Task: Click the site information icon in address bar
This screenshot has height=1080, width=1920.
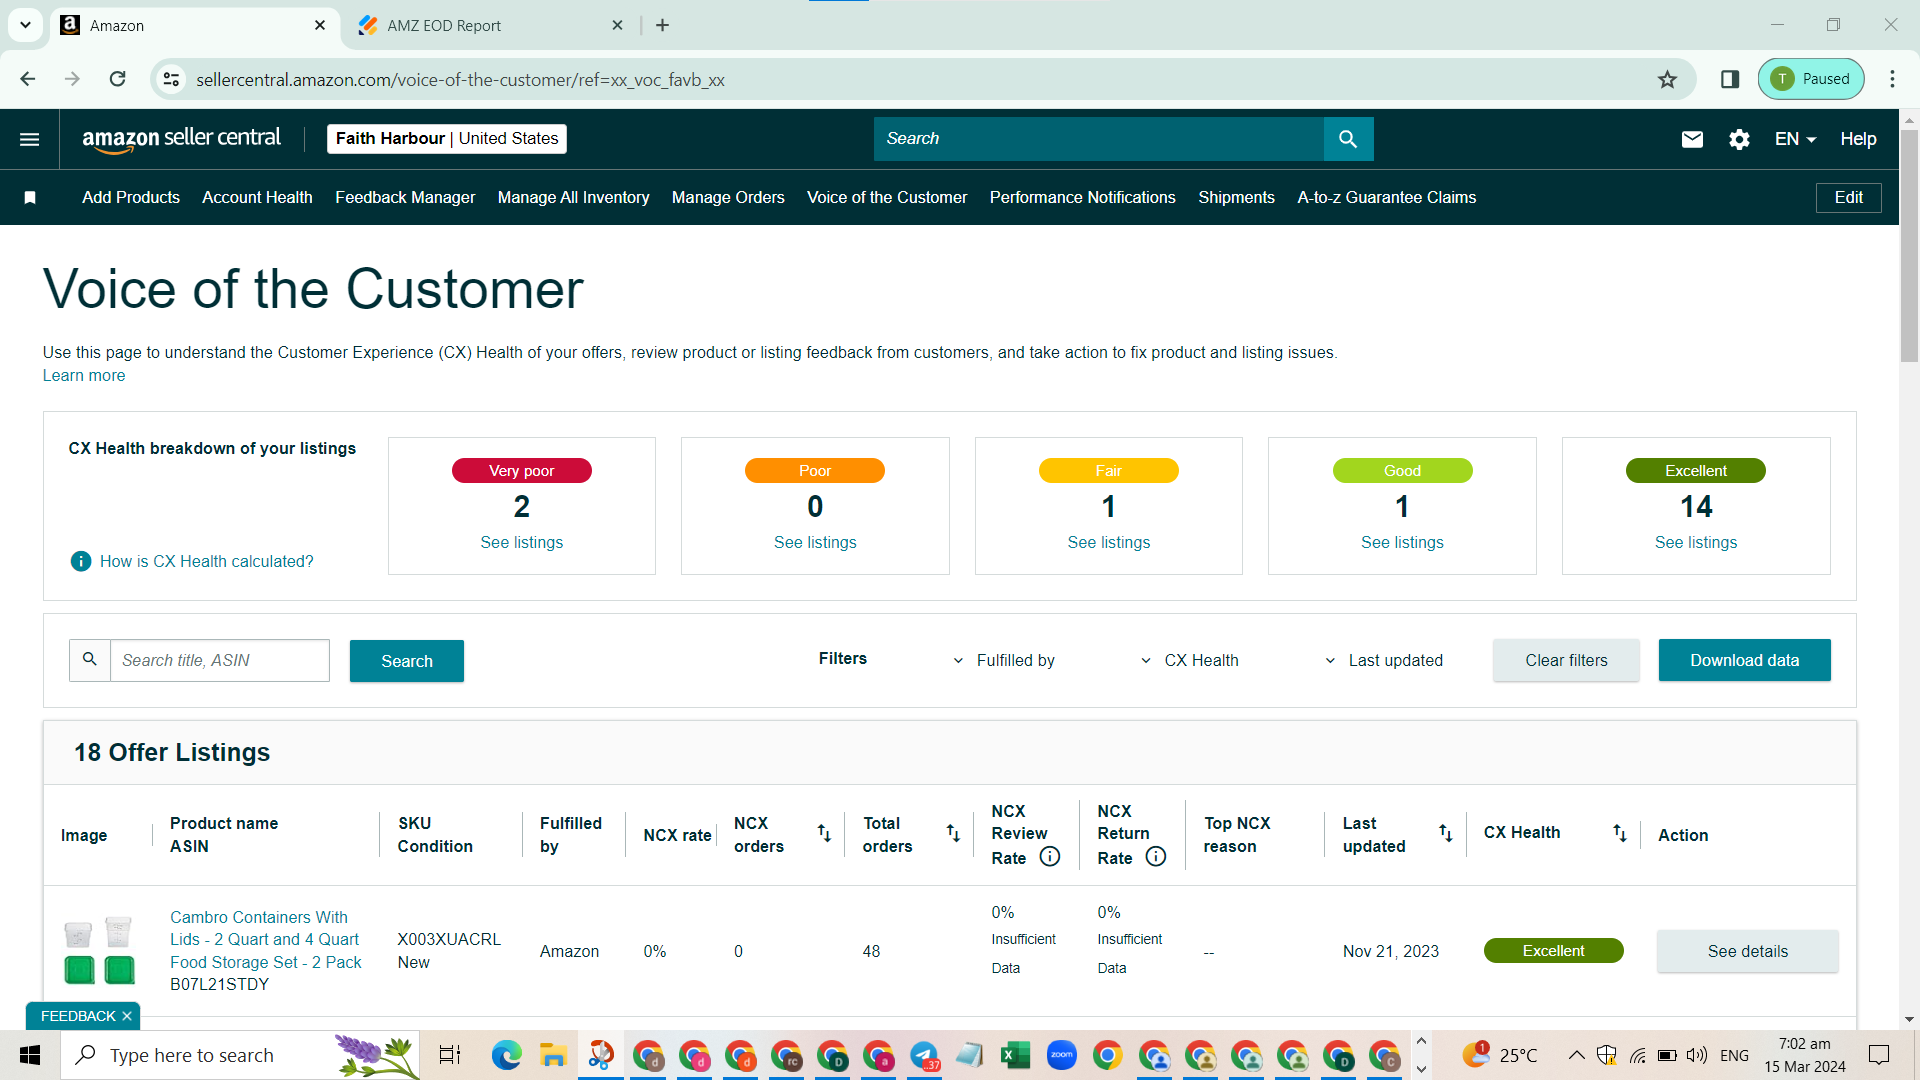Action: [x=172, y=79]
